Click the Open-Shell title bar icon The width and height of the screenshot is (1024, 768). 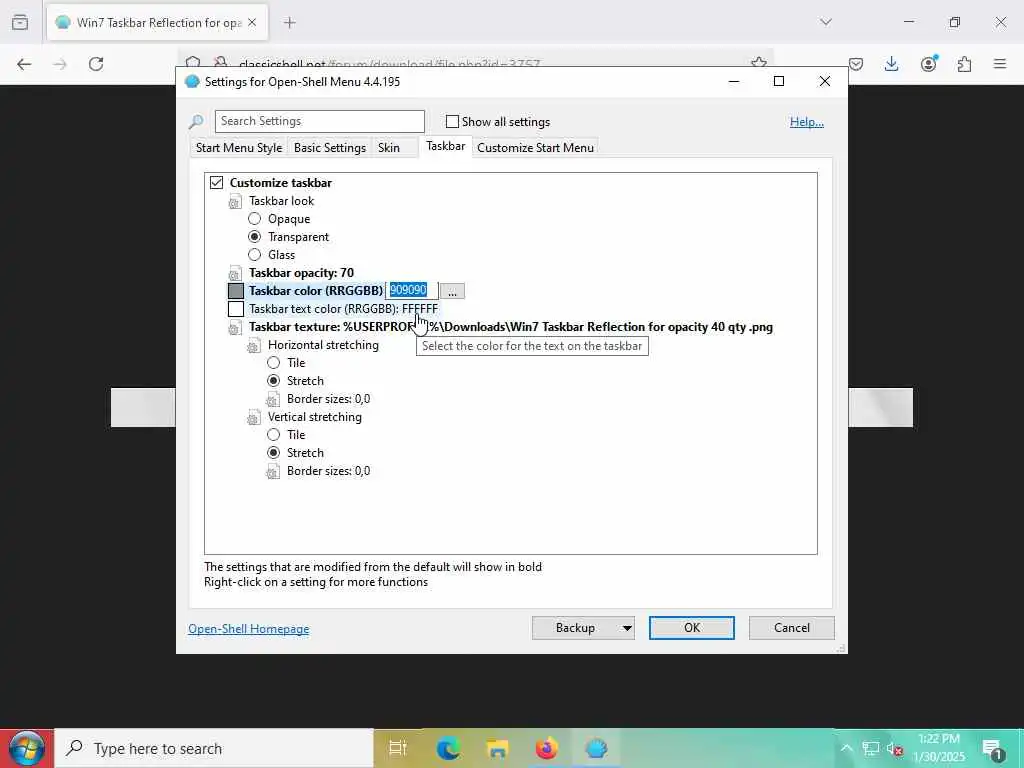192,82
